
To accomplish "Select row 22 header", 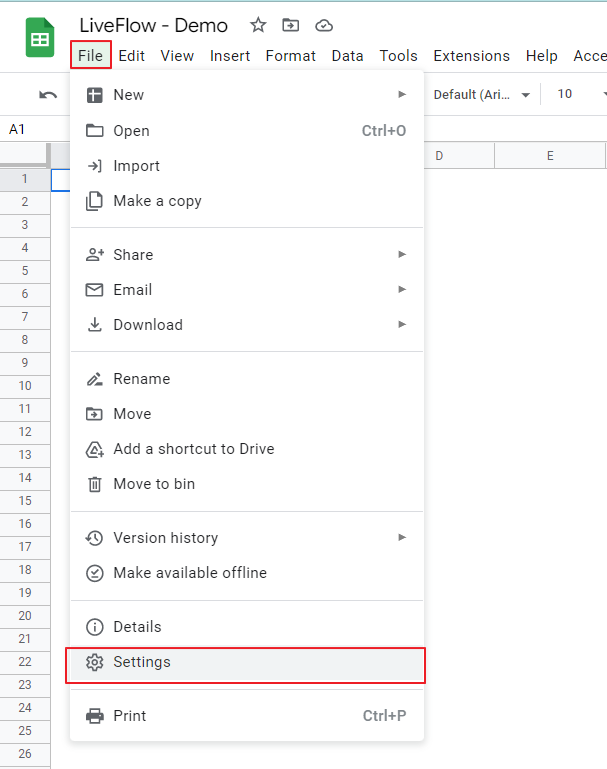I will click(x=25, y=663).
